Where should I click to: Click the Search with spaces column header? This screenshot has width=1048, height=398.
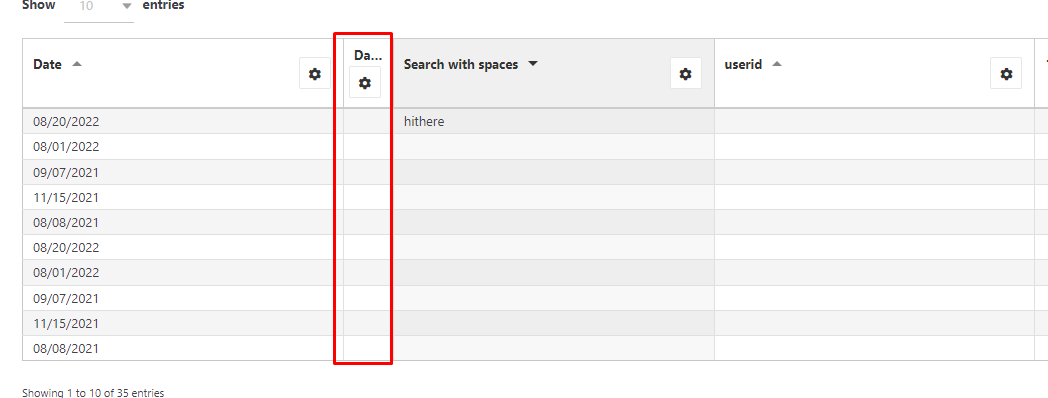(461, 65)
